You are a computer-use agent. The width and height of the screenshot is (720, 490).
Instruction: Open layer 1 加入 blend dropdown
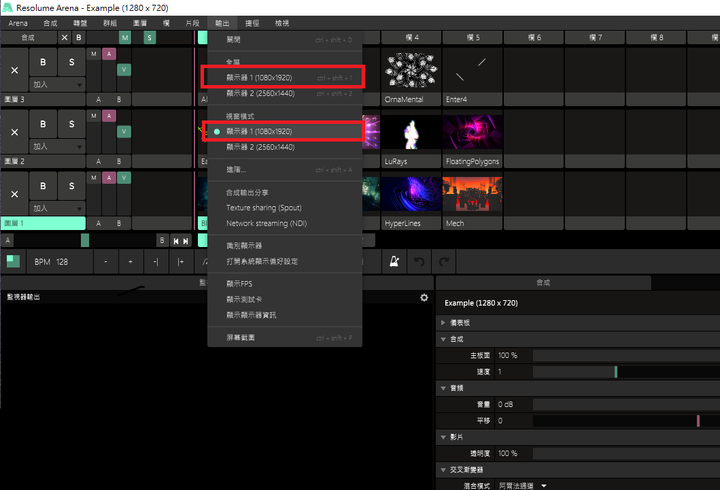tap(57, 208)
